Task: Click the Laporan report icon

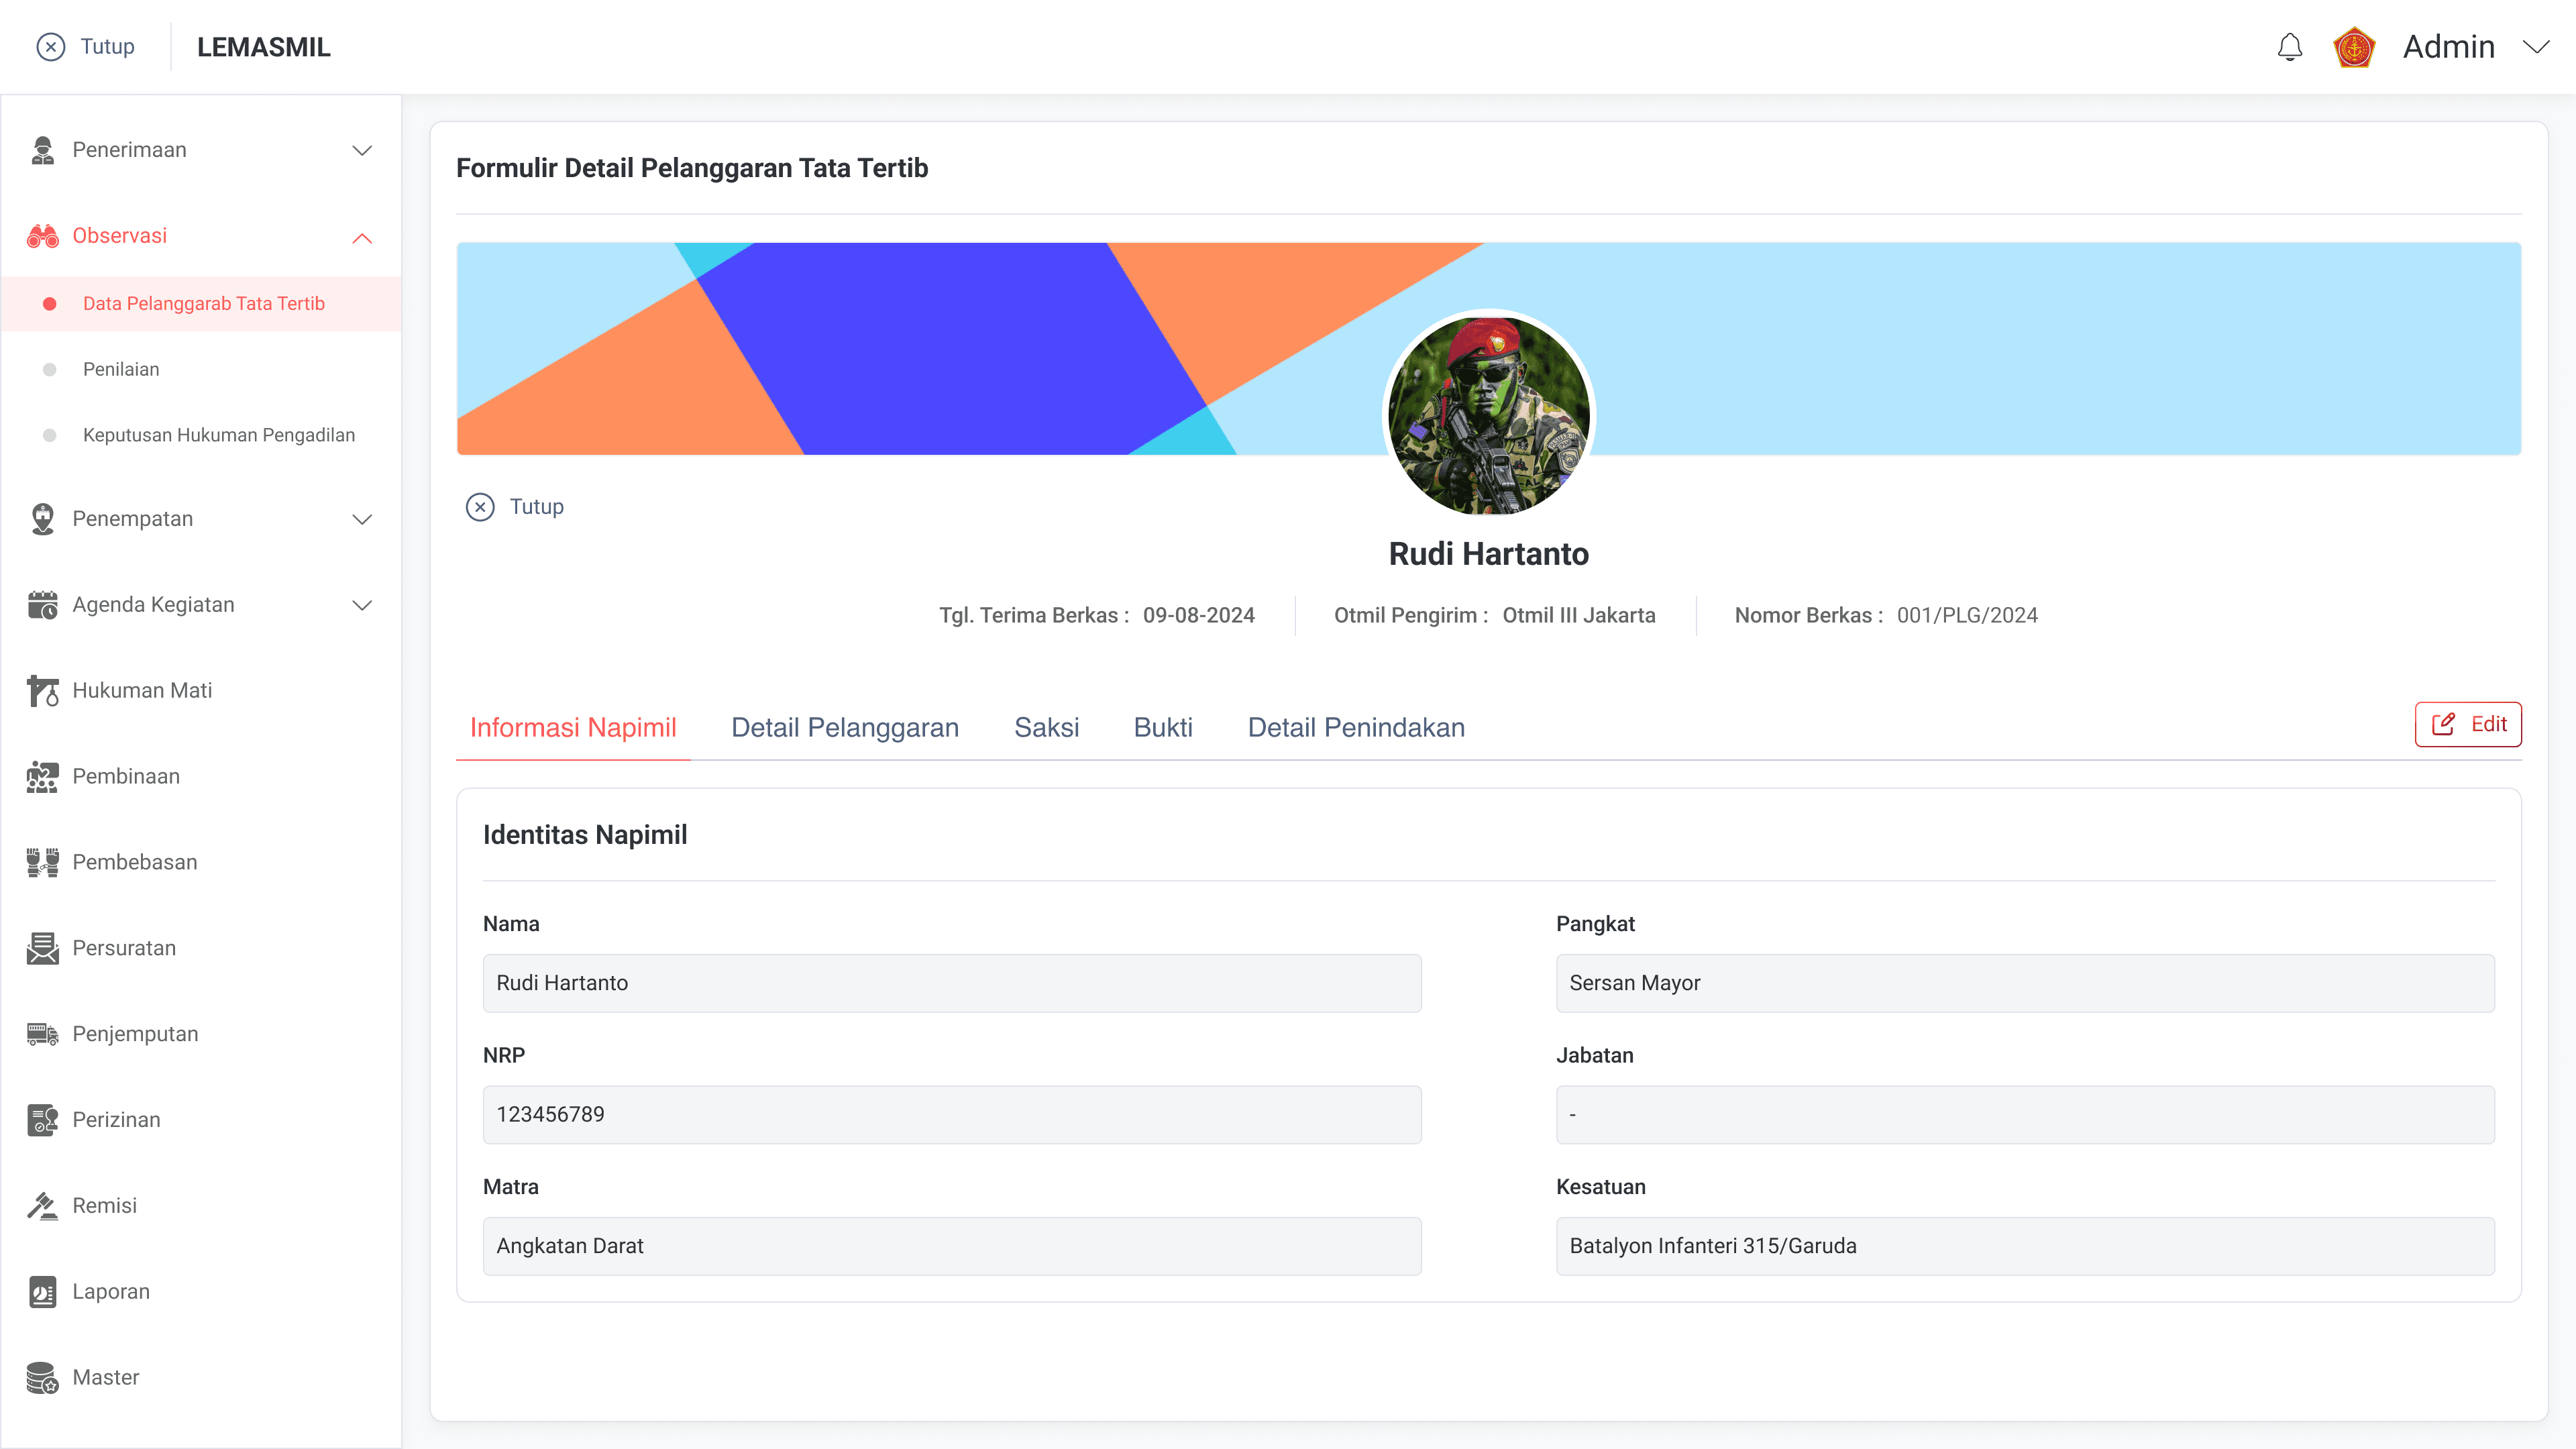Action: coord(42,1292)
